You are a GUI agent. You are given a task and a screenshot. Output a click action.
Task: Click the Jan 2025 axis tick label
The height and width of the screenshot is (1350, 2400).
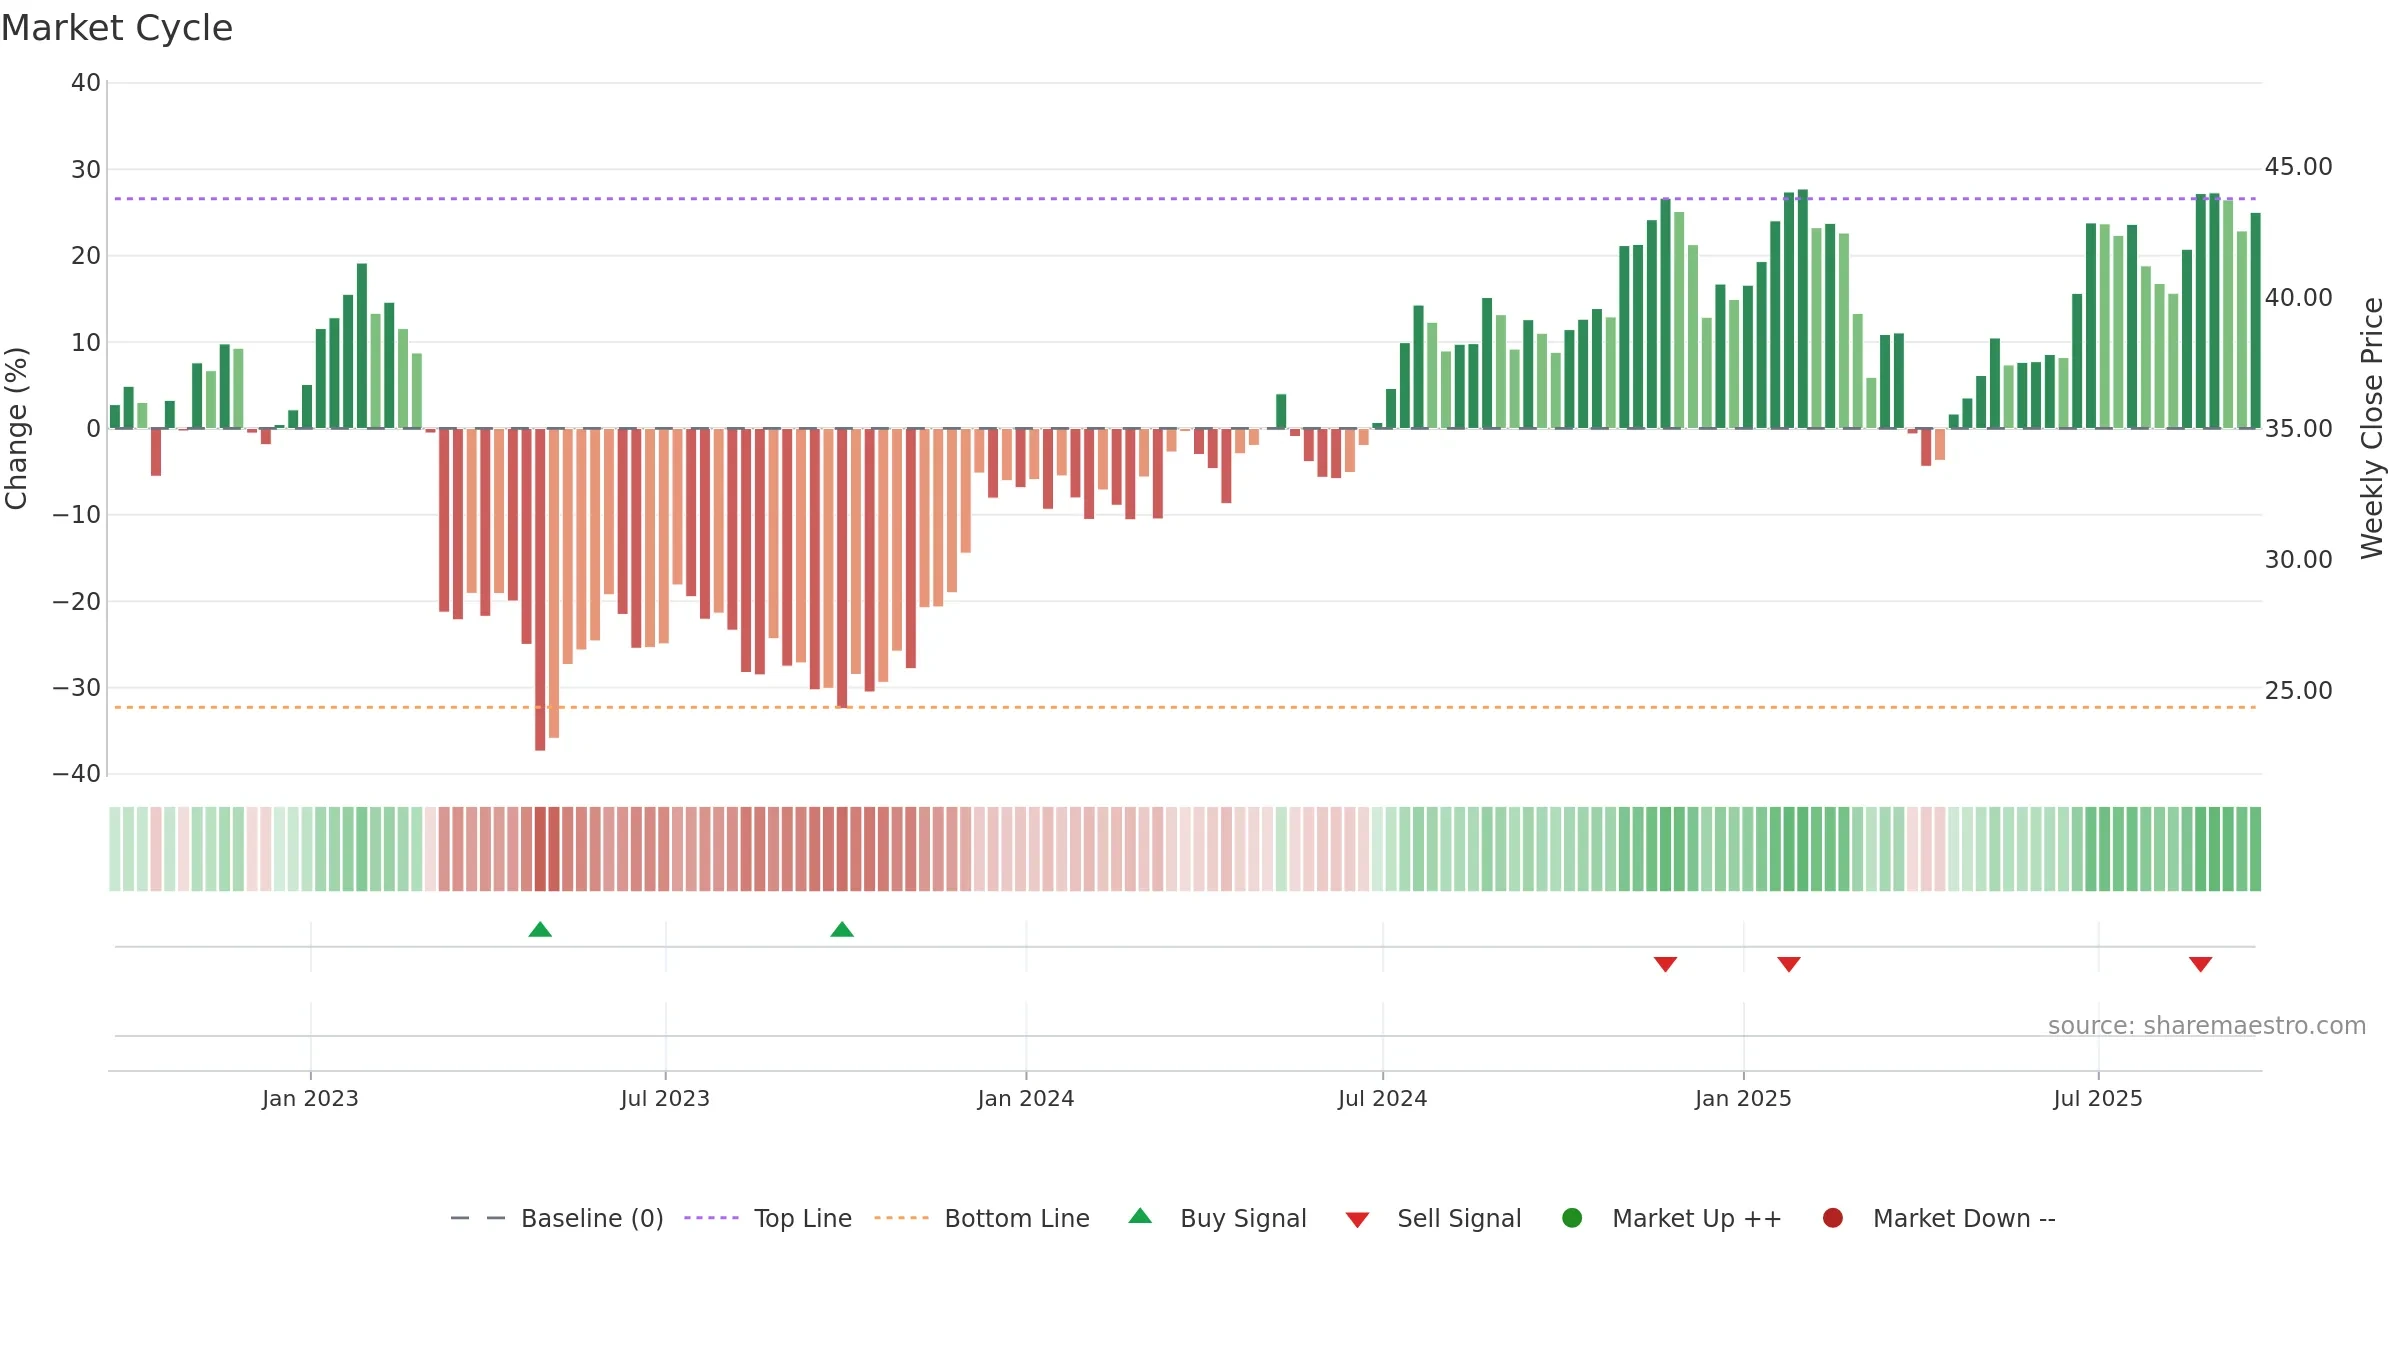click(x=1743, y=1099)
